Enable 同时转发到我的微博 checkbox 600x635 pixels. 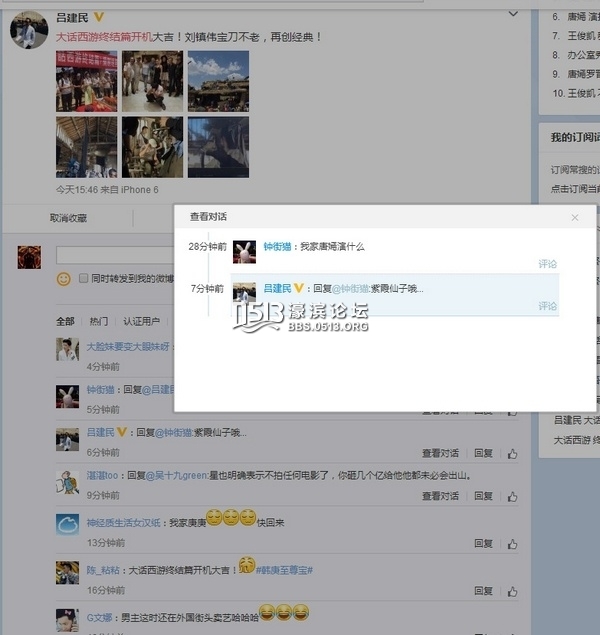(84, 278)
